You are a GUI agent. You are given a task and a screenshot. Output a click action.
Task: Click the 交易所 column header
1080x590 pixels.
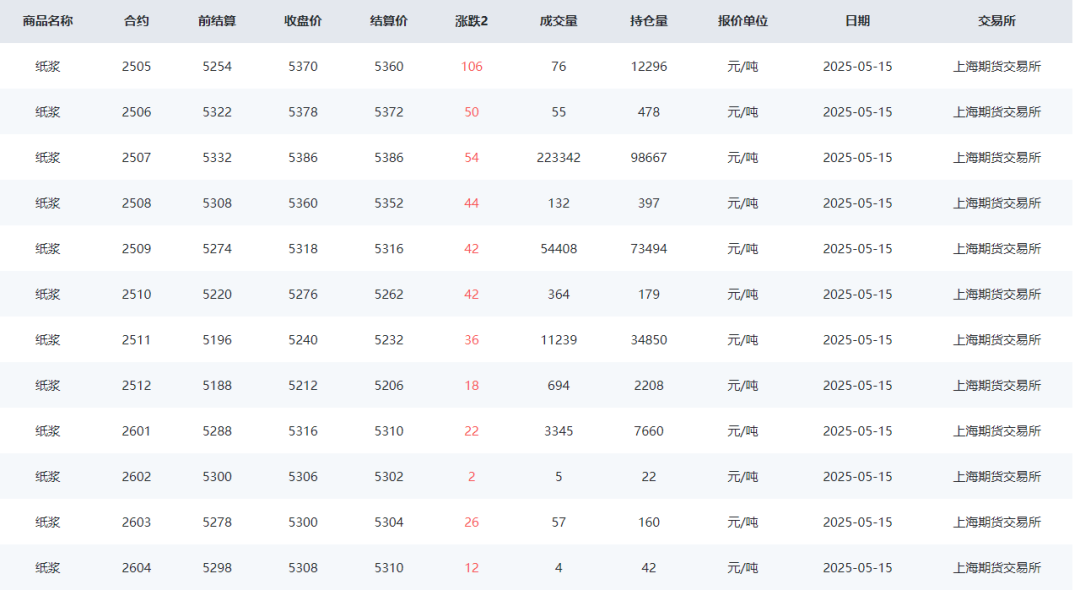pyautogui.click(x=997, y=21)
